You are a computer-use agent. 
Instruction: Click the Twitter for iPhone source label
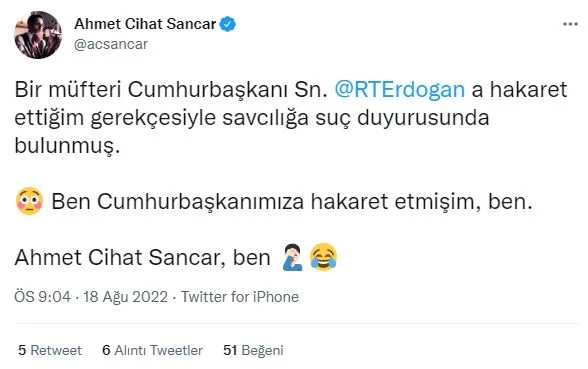[240, 297]
